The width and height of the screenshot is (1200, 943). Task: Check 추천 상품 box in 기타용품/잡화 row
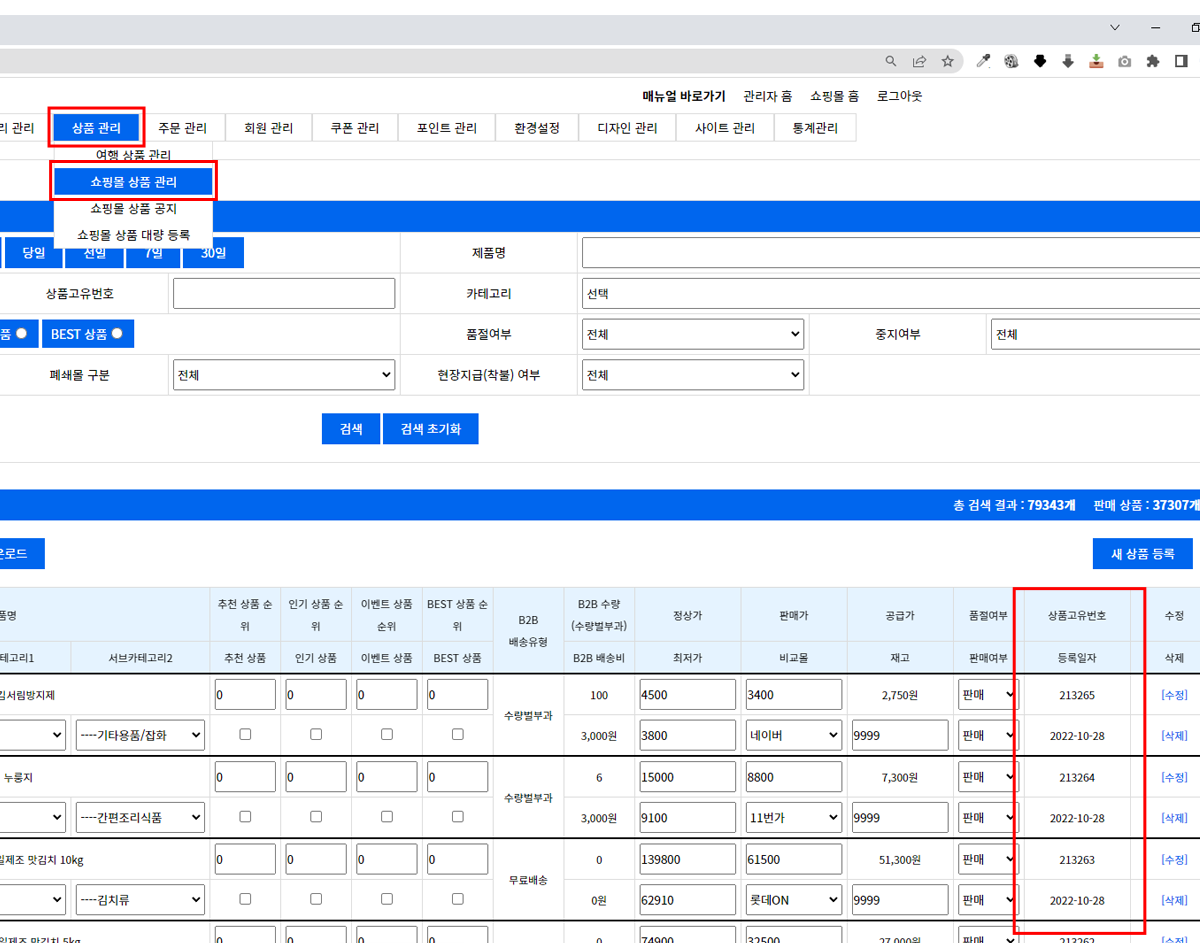click(x=245, y=734)
